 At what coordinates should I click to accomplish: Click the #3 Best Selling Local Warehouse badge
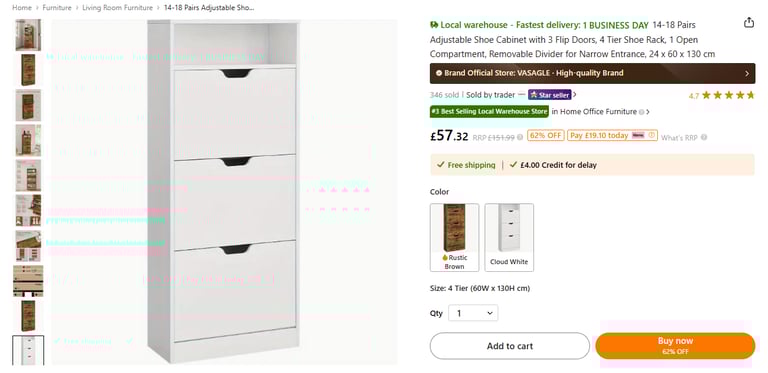coord(489,112)
